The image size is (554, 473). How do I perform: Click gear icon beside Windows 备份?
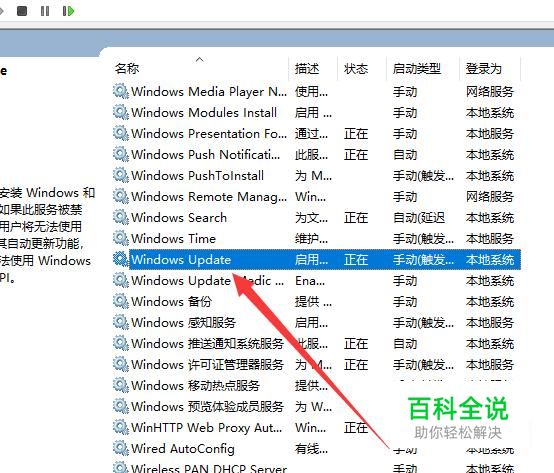121,302
